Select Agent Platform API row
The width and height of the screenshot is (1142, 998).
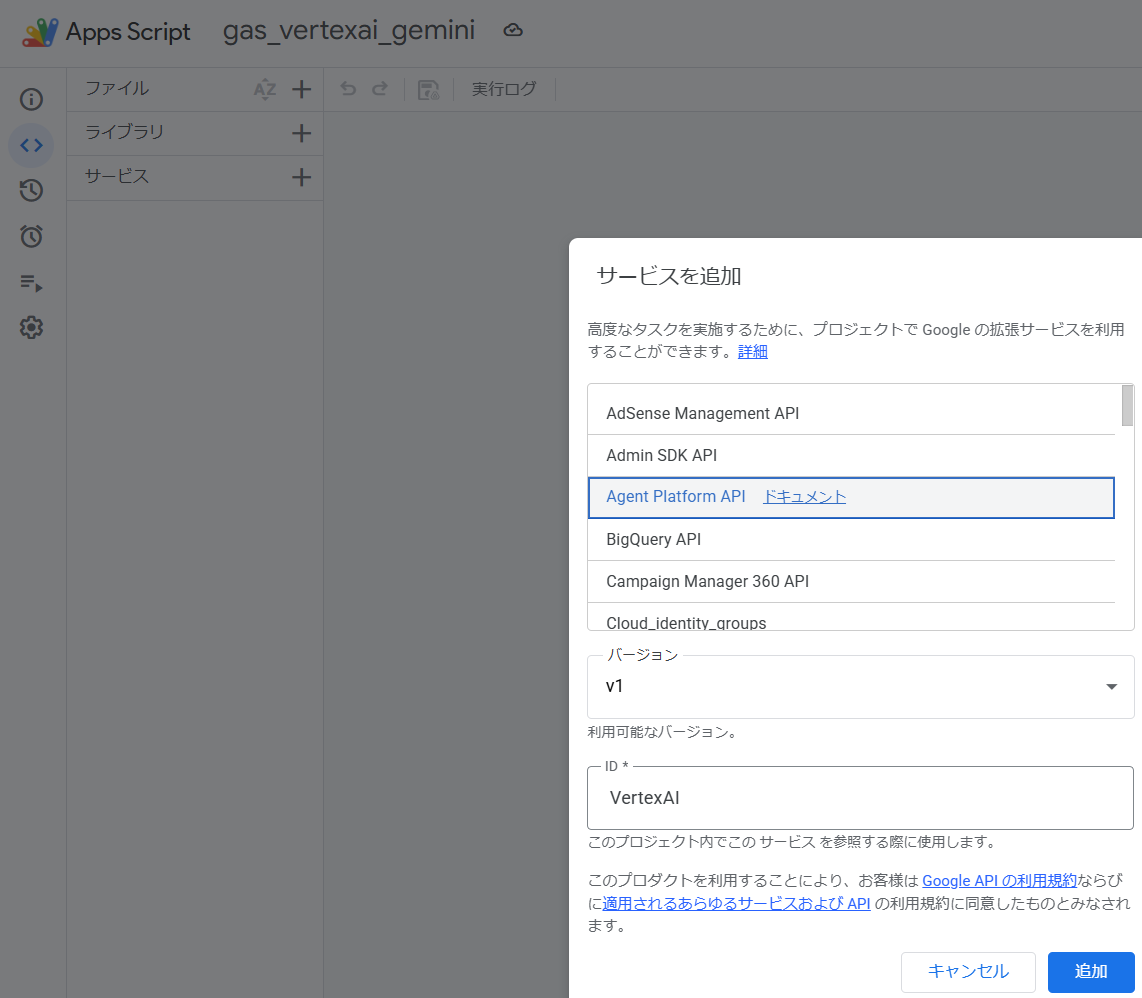[851, 498]
